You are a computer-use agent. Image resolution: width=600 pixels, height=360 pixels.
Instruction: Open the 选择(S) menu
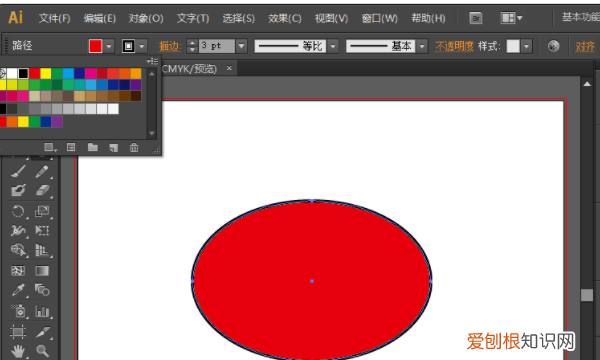(238, 18)
